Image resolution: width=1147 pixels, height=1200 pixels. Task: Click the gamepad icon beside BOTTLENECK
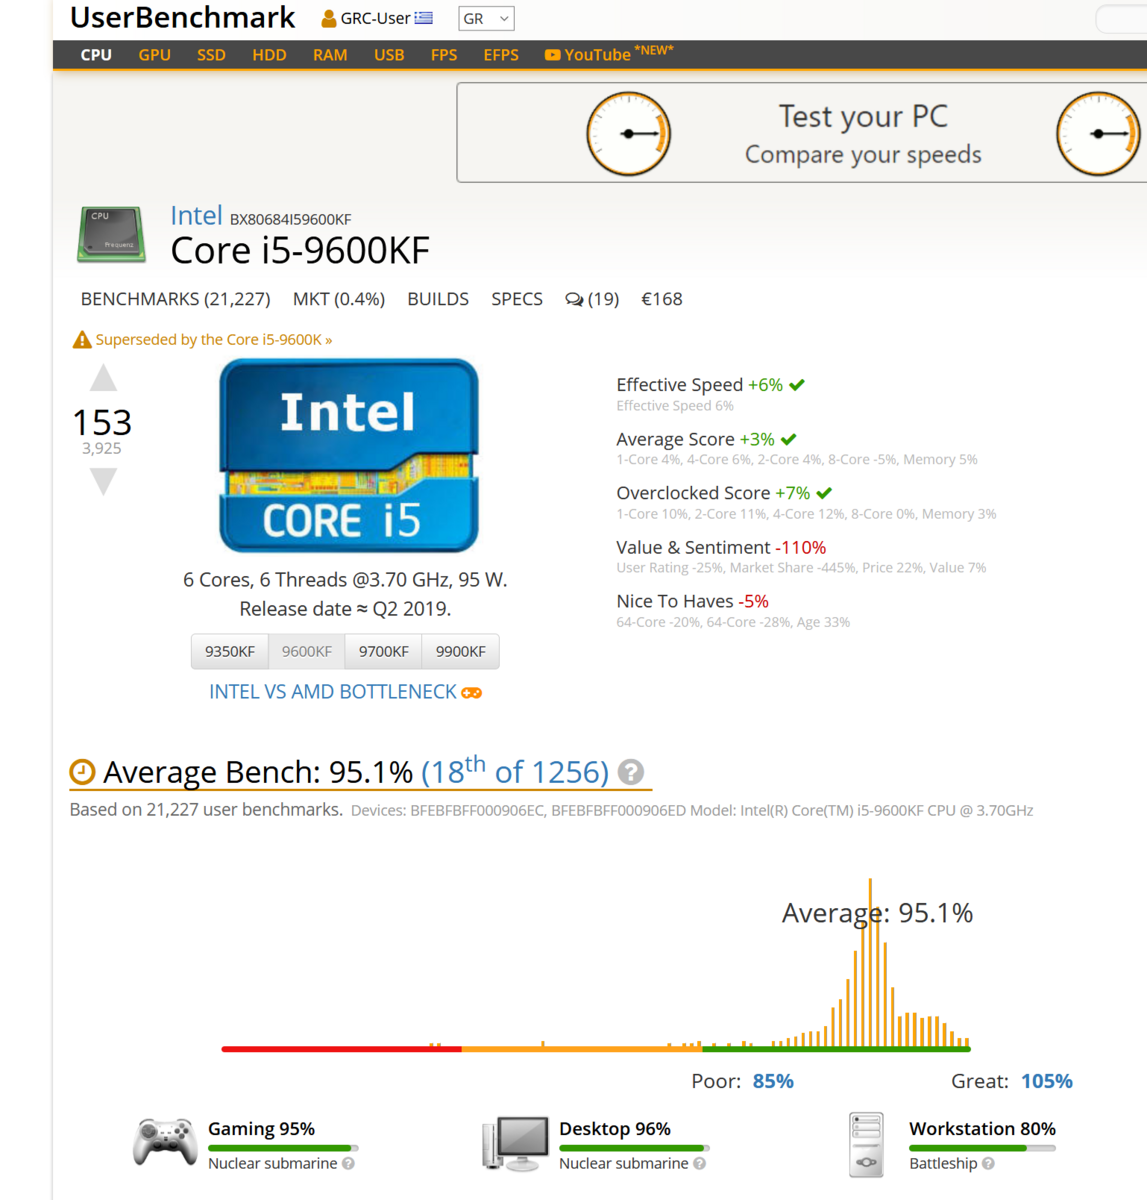(471, 693)
